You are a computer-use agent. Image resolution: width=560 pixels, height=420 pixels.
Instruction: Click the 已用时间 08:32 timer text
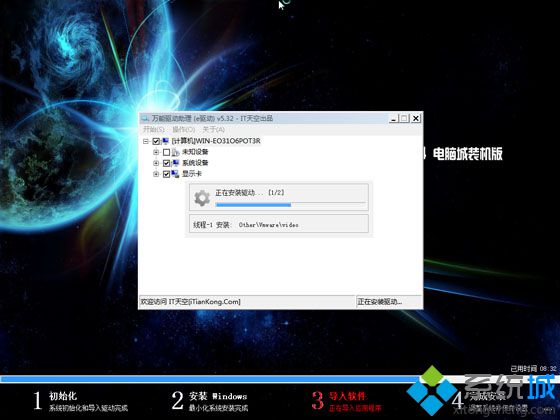533,369
